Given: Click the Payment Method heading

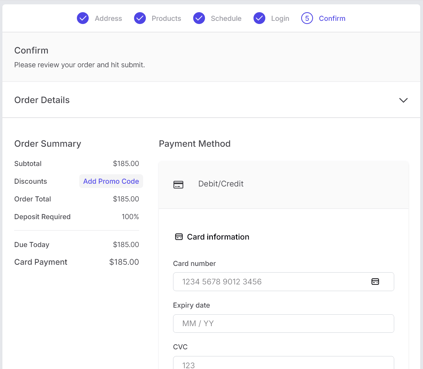Looking at the screenshot, I should tap(195, 144).
